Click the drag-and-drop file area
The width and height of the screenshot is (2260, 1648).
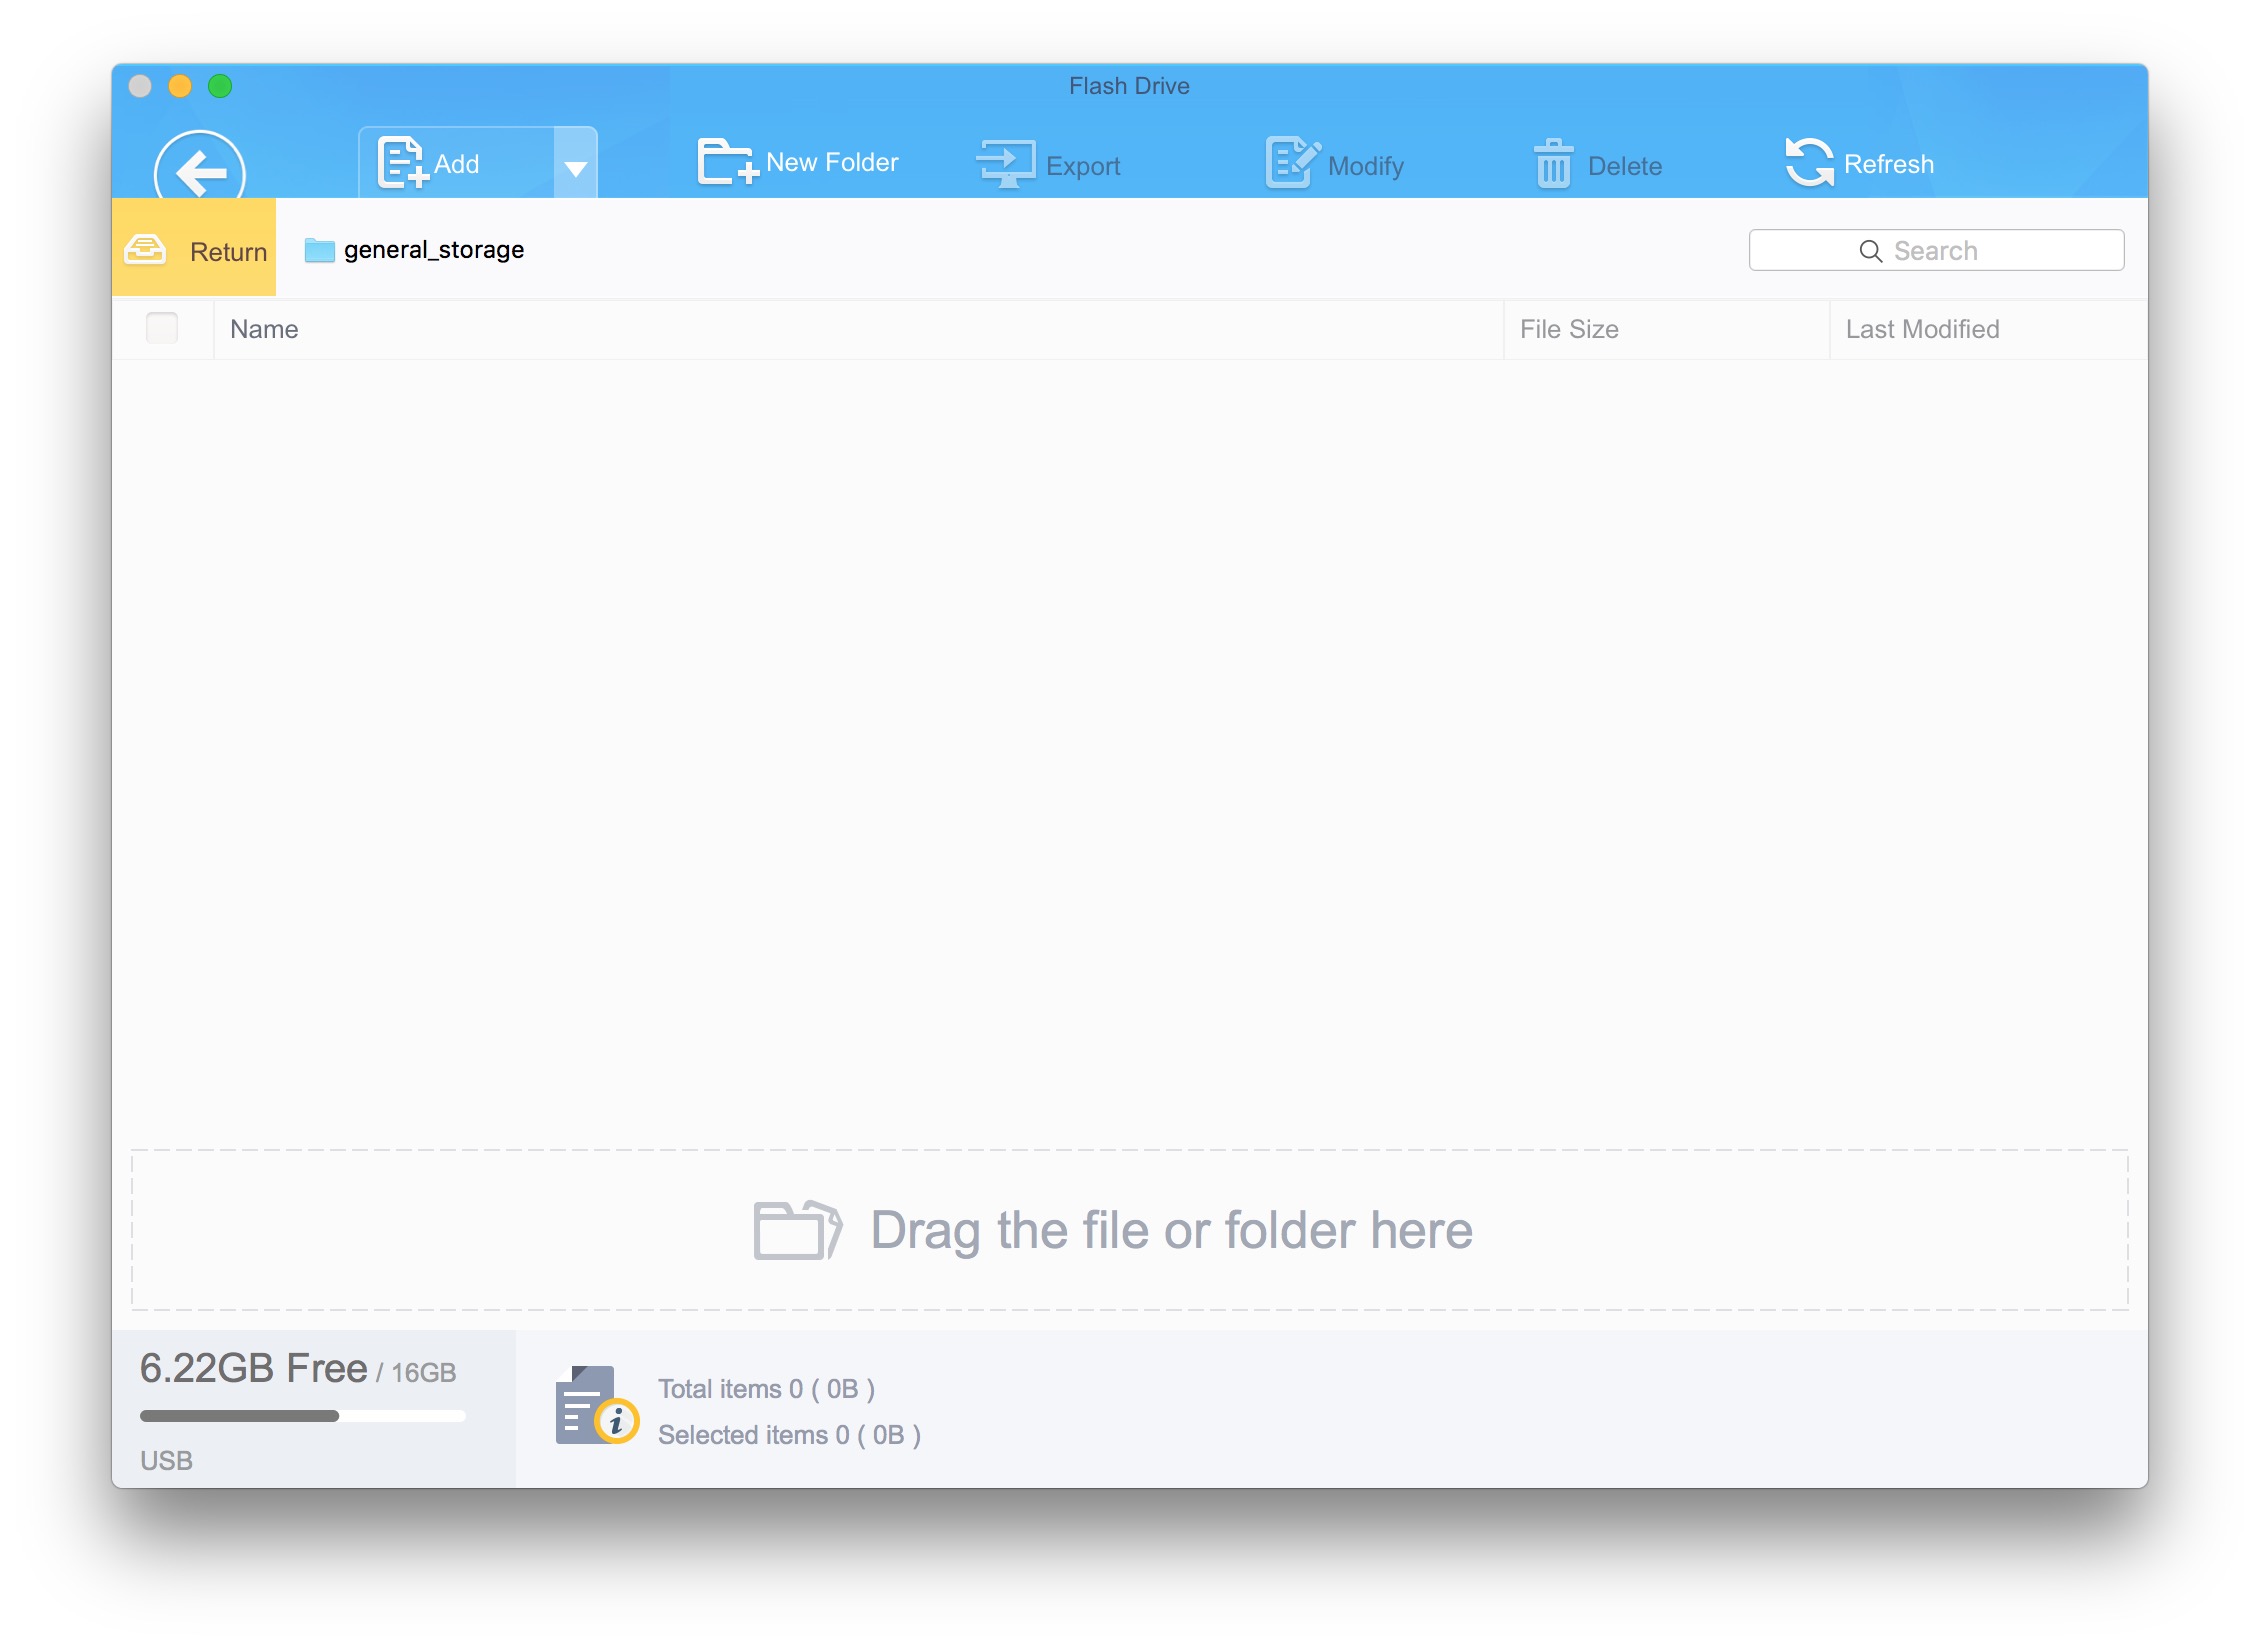coord(1128,1229)
